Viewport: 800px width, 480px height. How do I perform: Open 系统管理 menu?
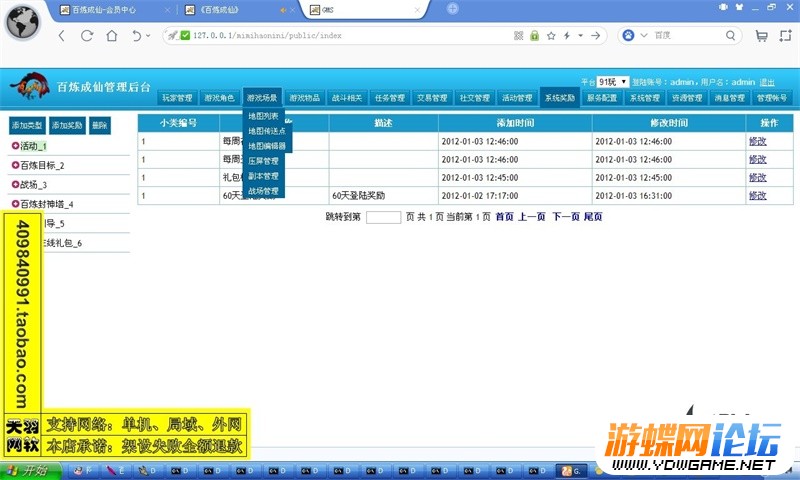pos(645,98)
